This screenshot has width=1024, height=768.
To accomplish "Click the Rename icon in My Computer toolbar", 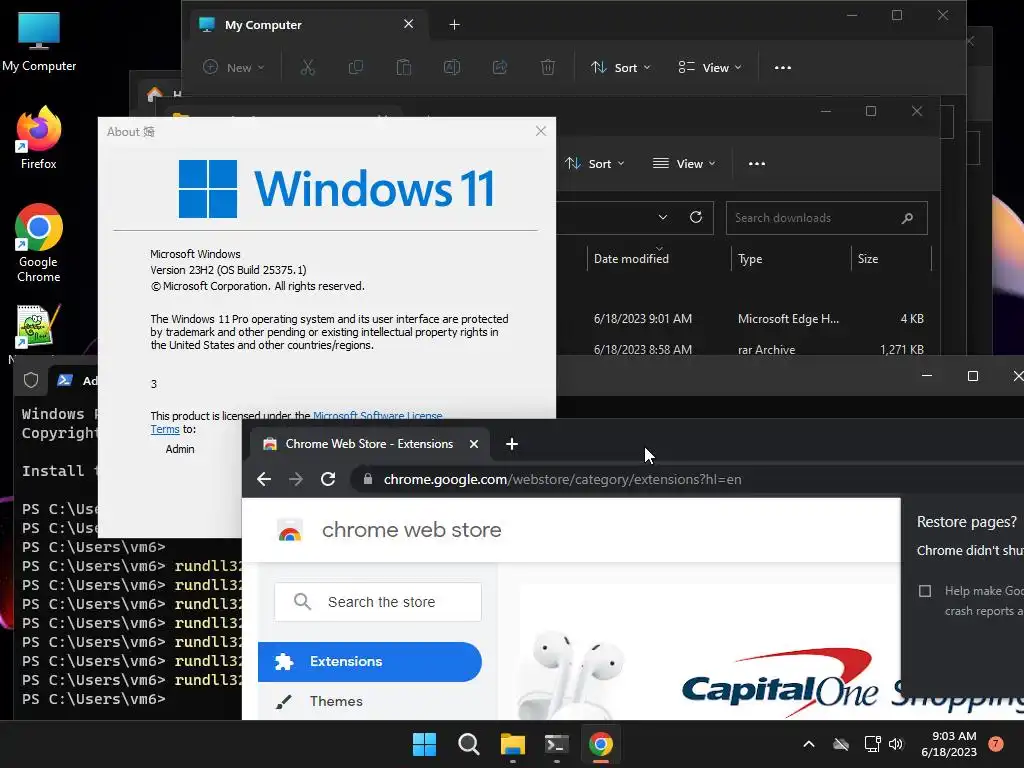I will 452,67.
